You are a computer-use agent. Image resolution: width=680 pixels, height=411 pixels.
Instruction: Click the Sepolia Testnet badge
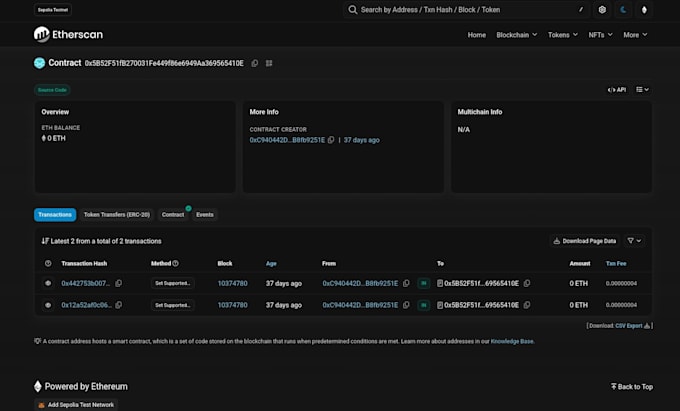point(53,10)
